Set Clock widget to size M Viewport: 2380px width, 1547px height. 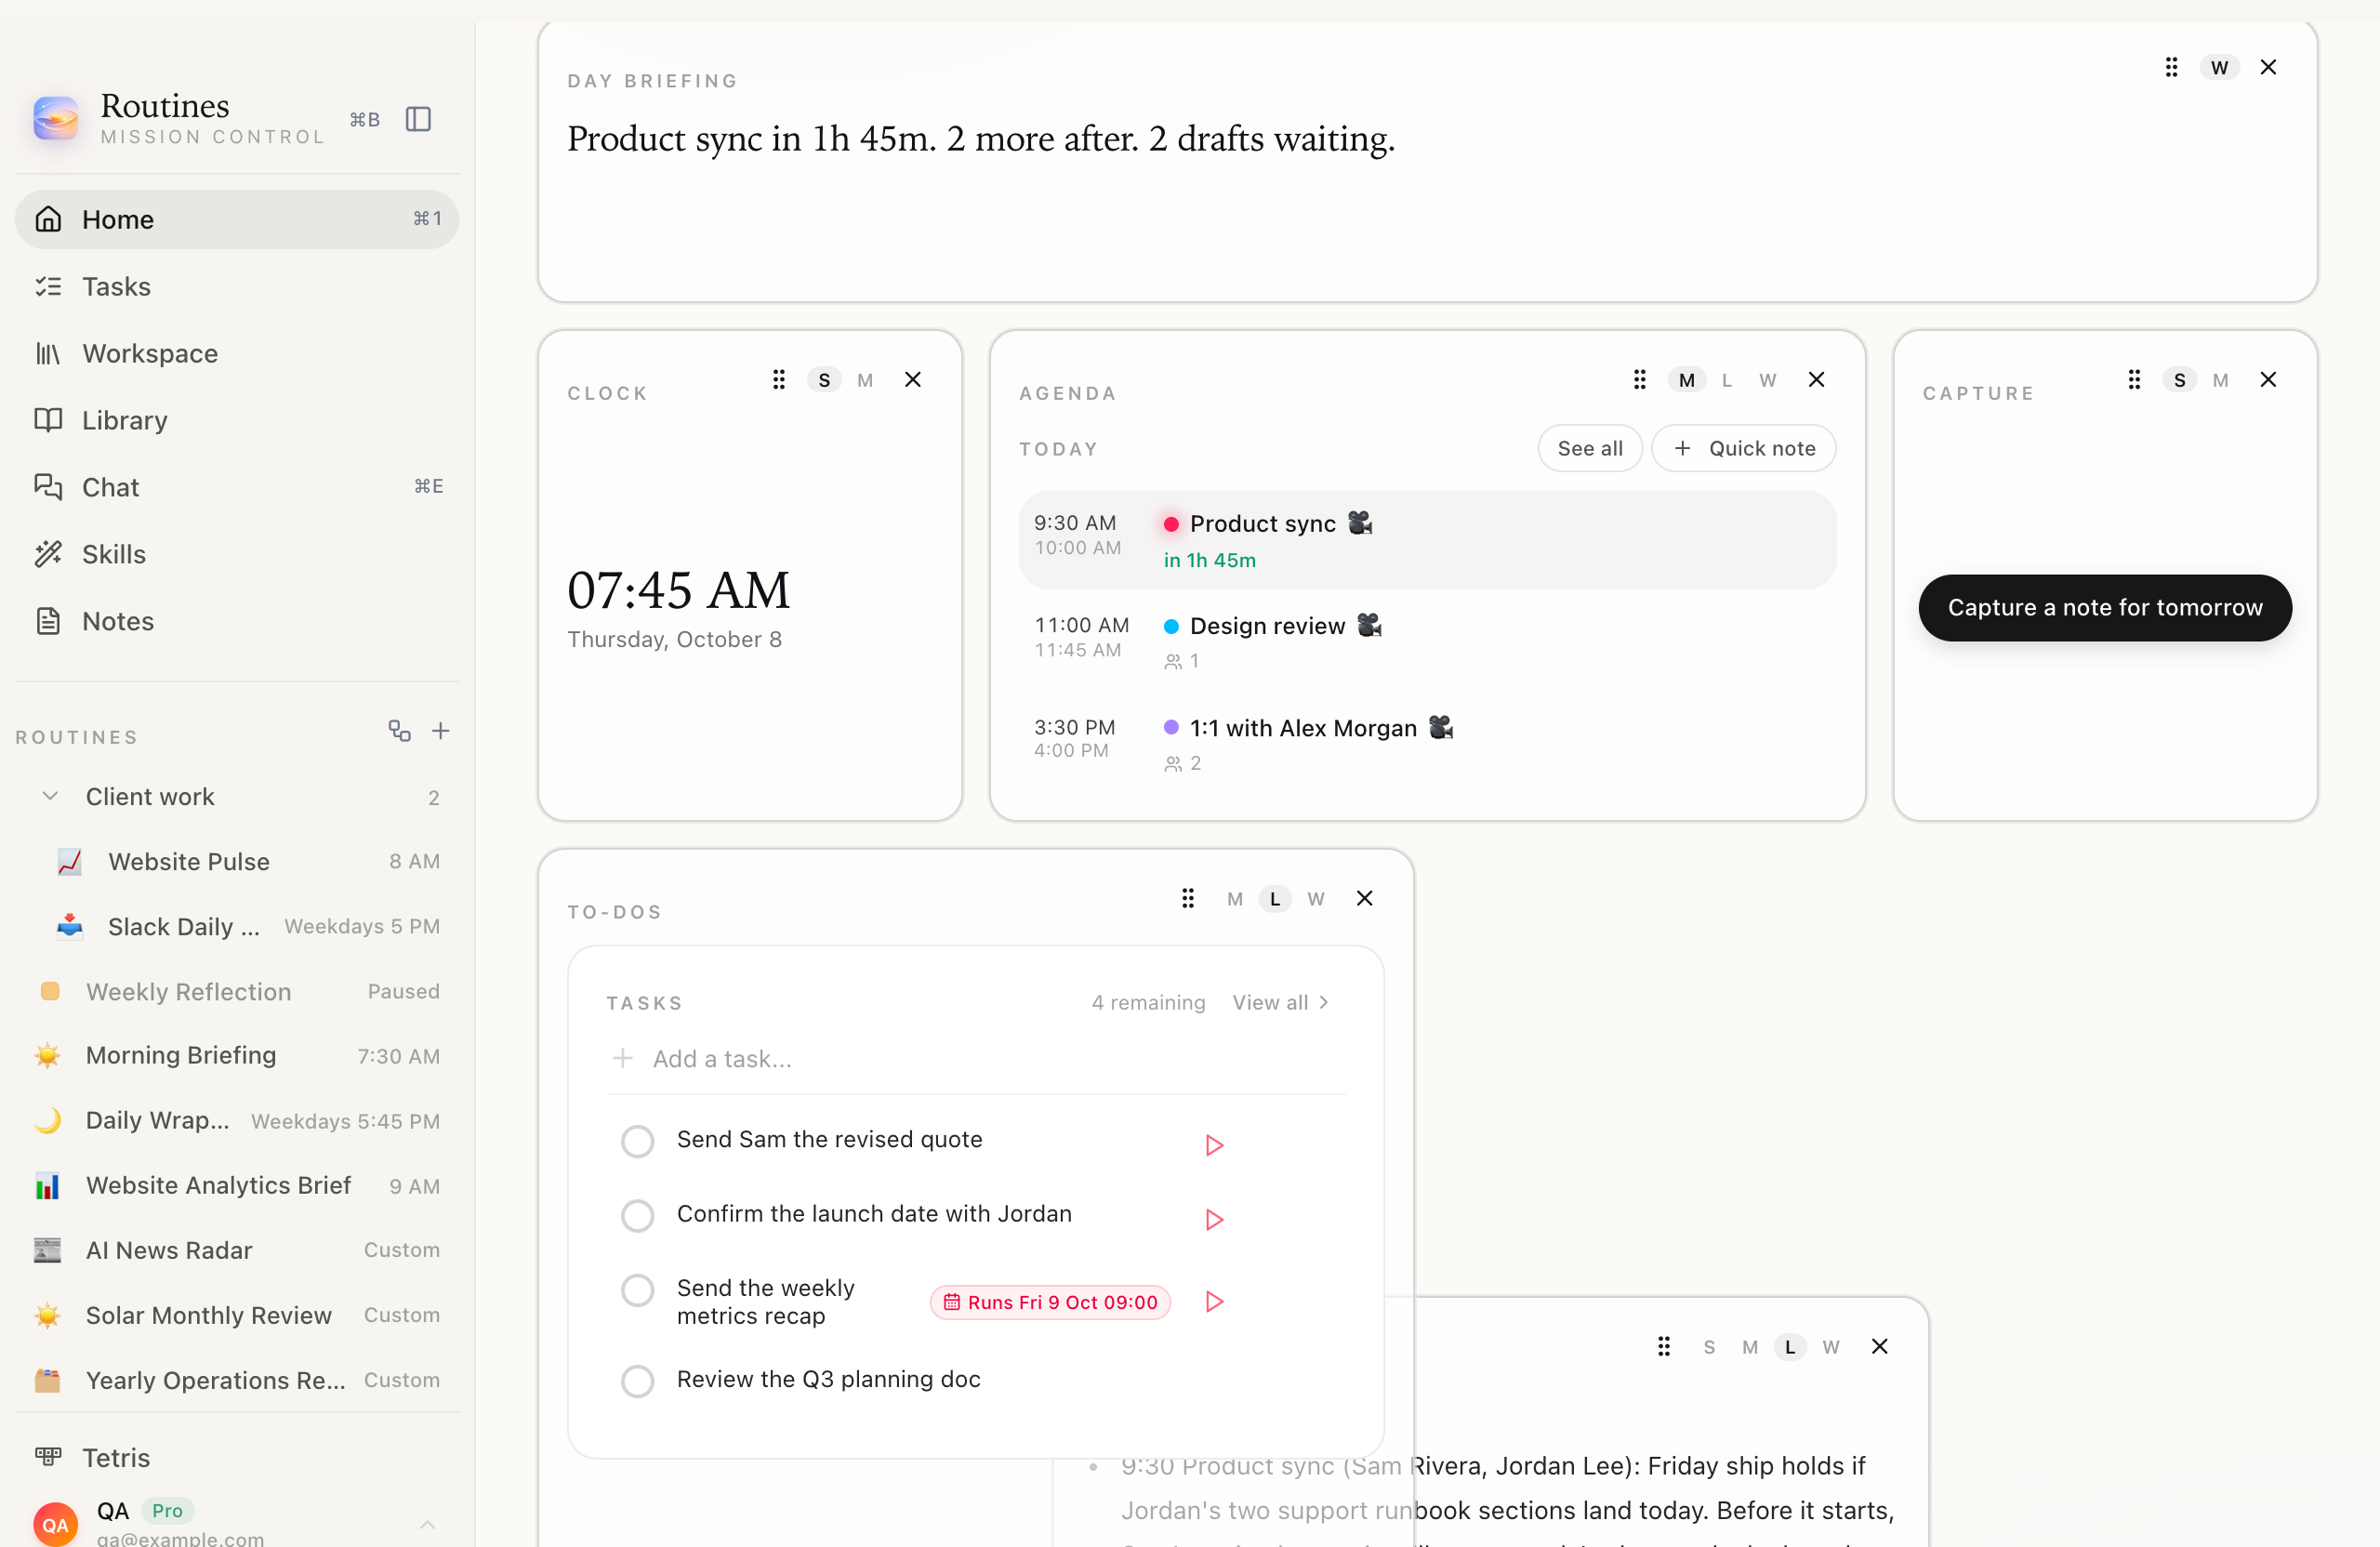865,380
